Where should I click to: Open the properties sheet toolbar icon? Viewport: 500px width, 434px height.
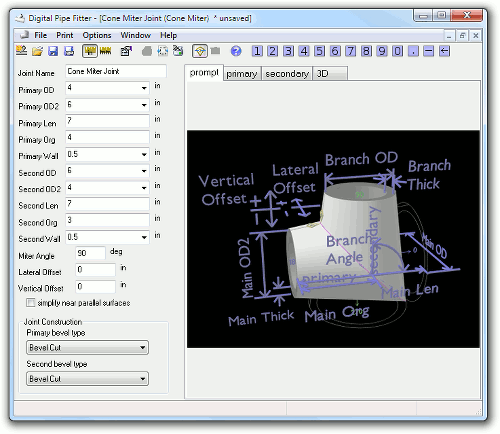[126, 51]
